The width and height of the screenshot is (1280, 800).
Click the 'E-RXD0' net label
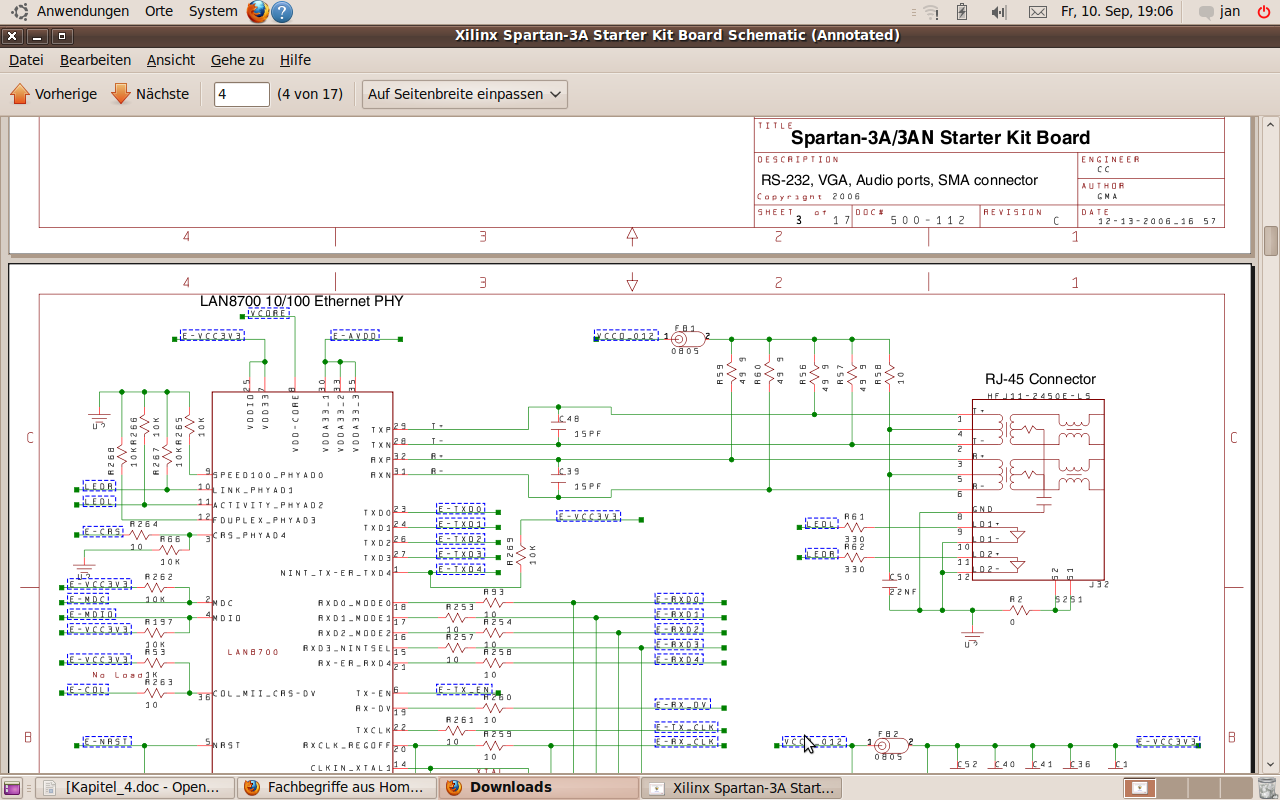click(679, 599)
